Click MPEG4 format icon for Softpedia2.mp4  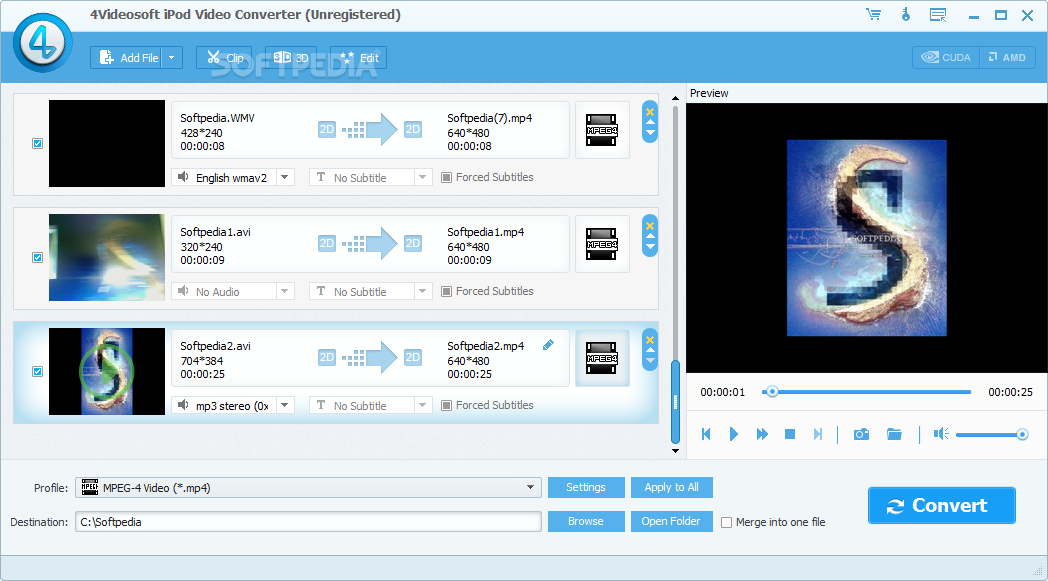(x=602, y=358)
